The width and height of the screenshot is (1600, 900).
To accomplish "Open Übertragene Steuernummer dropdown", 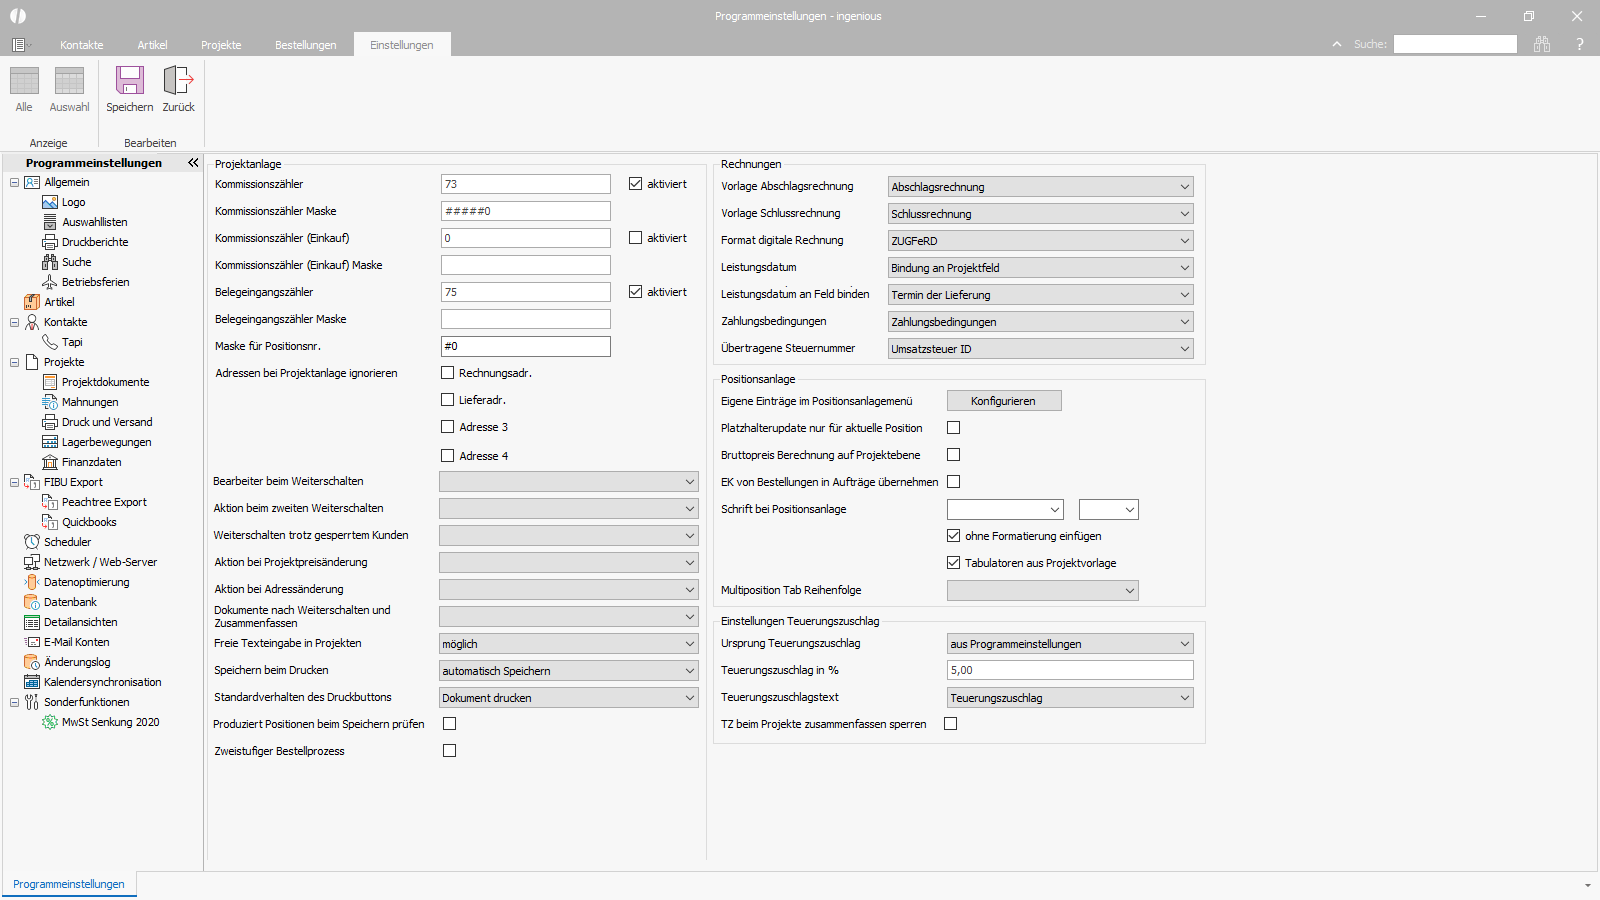I will tap(1040, 349).
